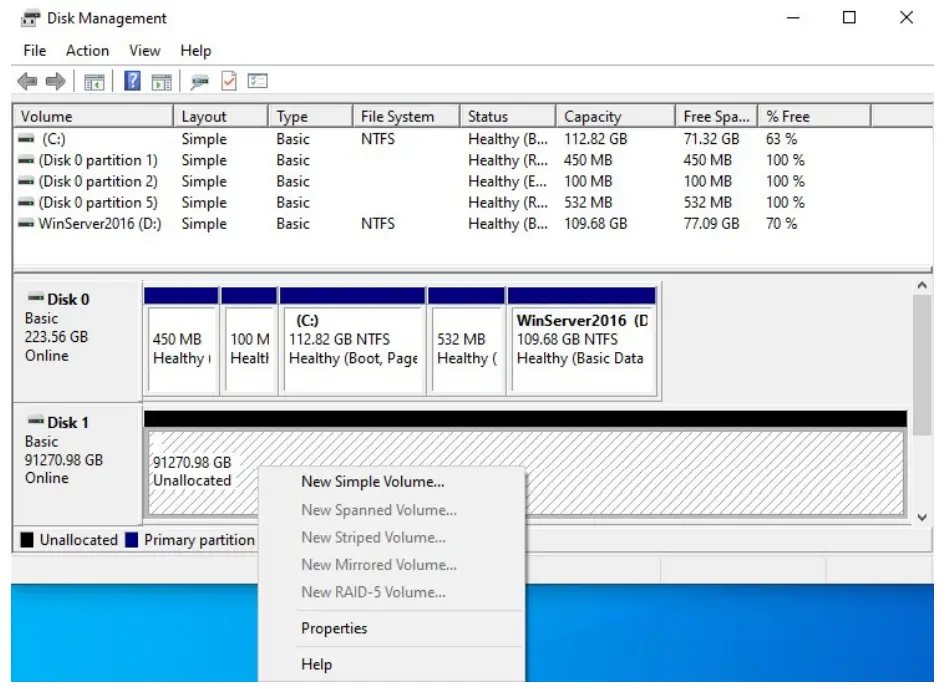The height and width of the screenshot is (689, 948).
Task: Open the Action menu
Action: pyautogui.click(x=87, y=51)
